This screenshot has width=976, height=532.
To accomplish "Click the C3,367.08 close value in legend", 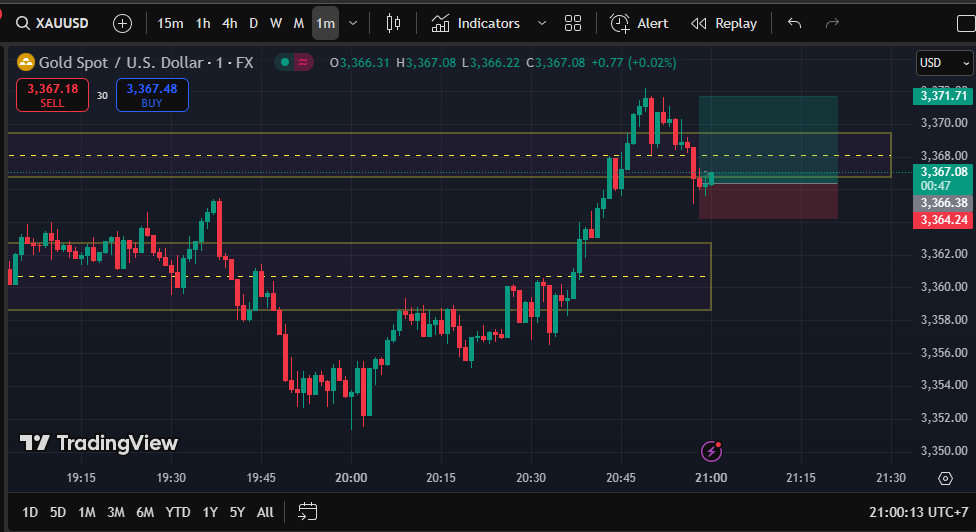I will pyautogui.click(x=555, y=63).
